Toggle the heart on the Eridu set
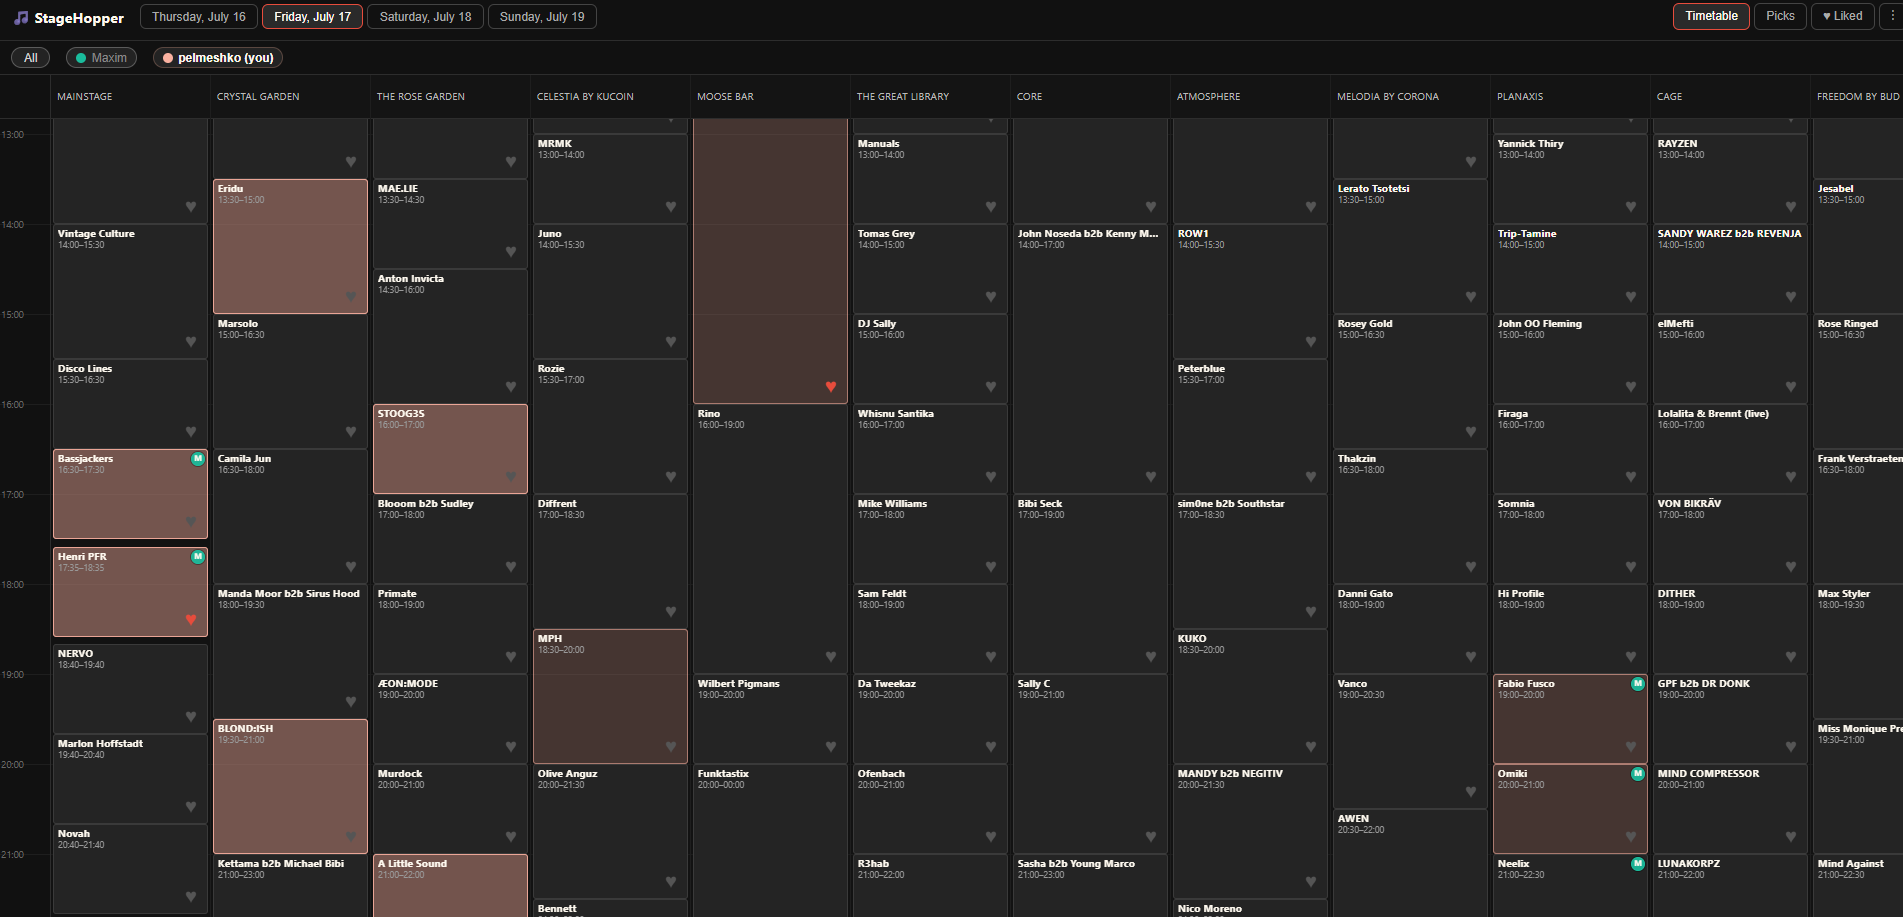1903x917 pixels. [x=351, y=297]
